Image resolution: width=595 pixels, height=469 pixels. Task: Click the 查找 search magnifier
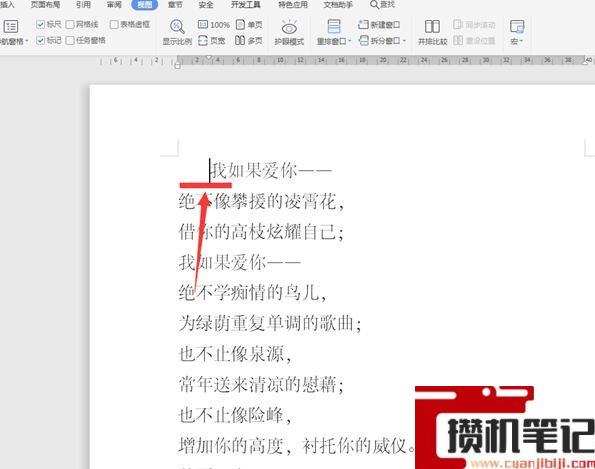click(x=374, y=5)
